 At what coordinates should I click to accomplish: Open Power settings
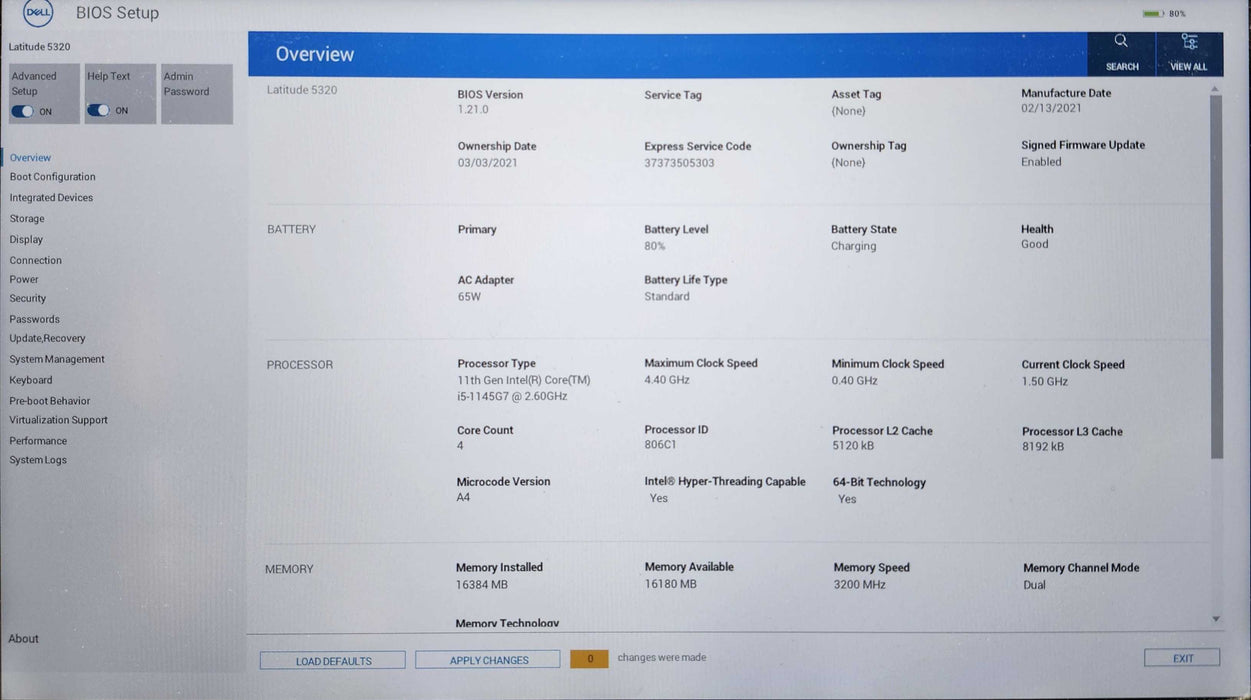coord(24,280)
